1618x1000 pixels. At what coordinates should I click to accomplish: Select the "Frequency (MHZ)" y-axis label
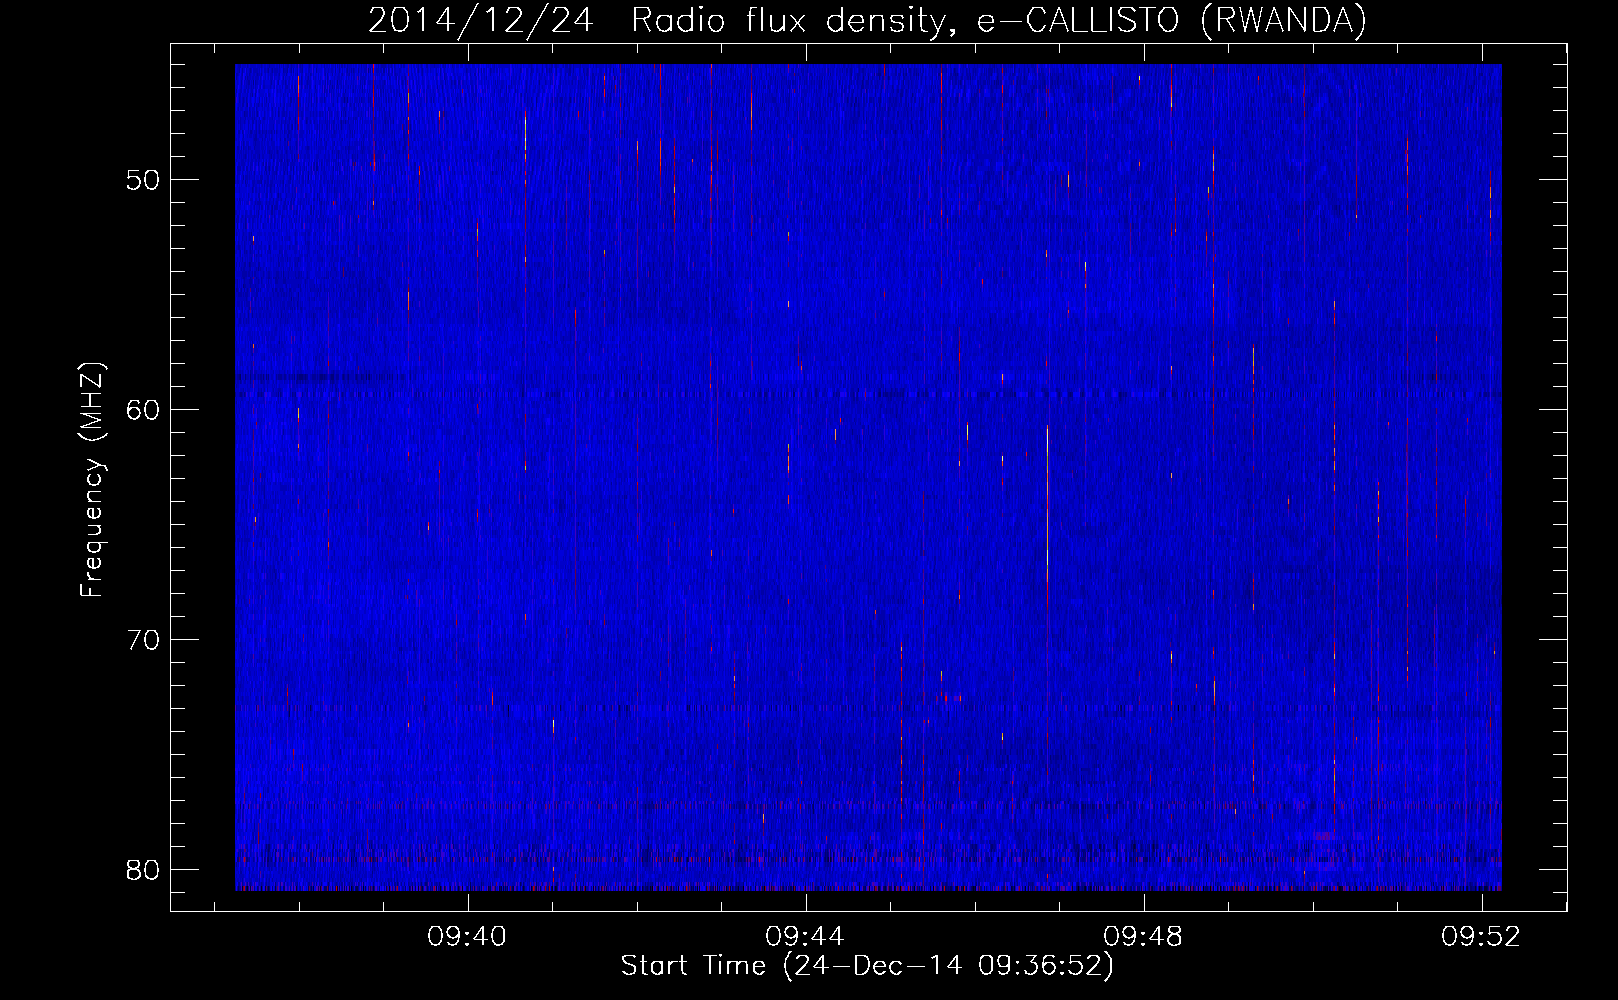[x=92, y=480]
